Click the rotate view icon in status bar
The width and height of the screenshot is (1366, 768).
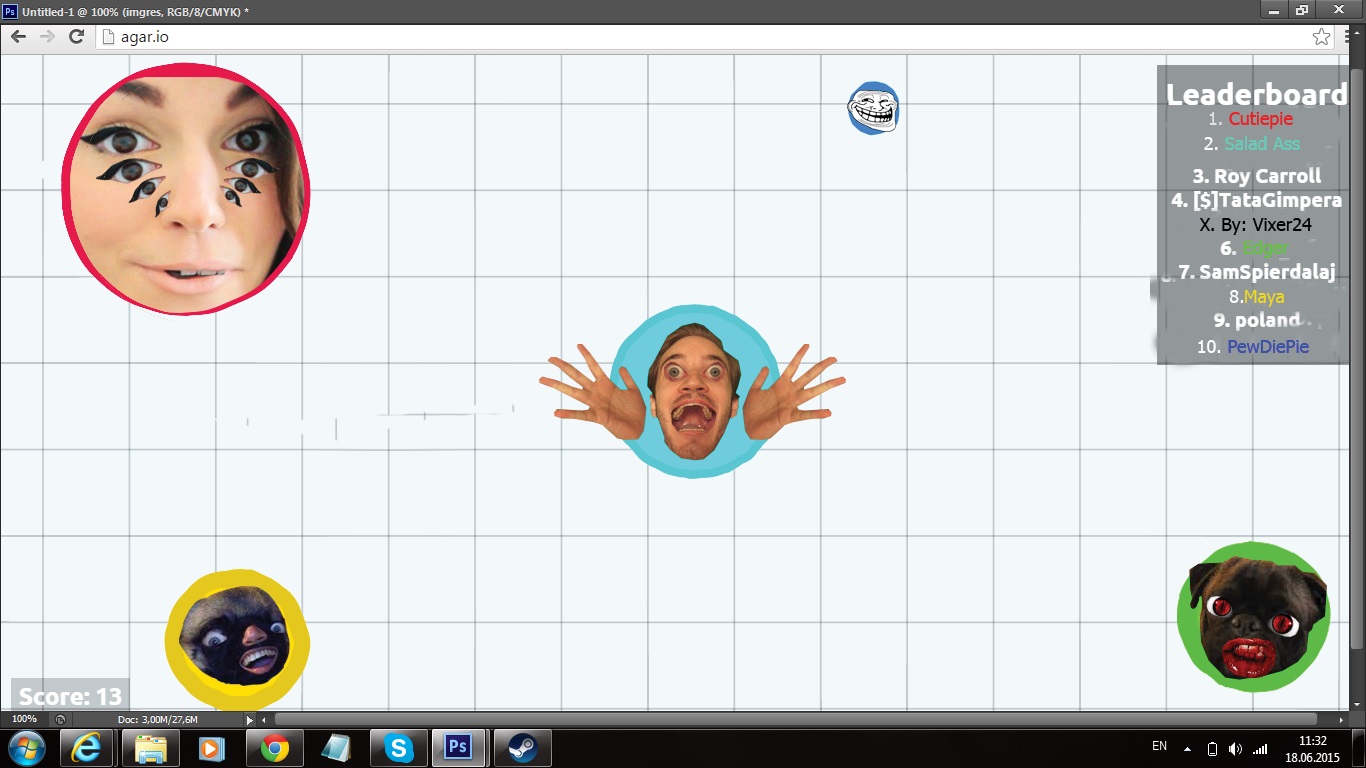pos(60,719)
